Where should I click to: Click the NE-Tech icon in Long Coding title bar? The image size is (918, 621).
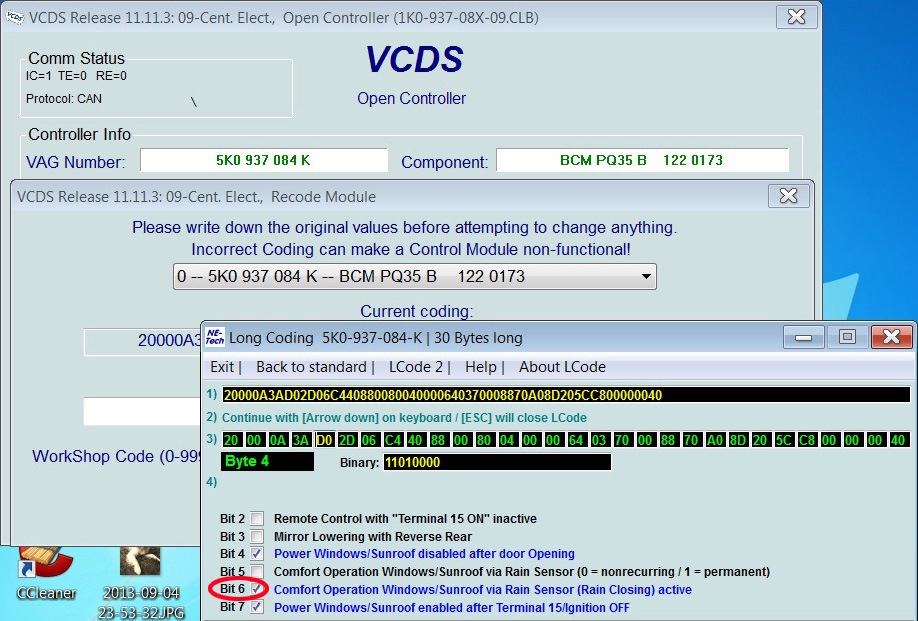coord(215,338)
